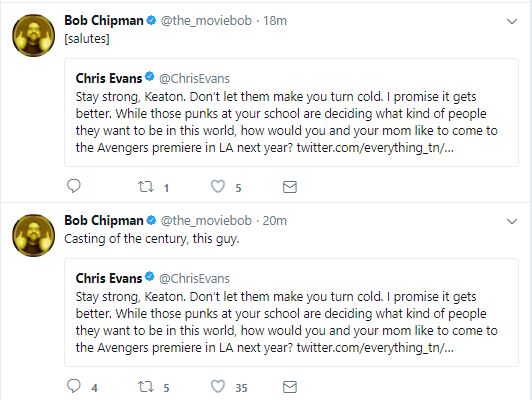Open the 20m tweet's options chevron
This screenshot has height=400, width=532.
point(512,222)
